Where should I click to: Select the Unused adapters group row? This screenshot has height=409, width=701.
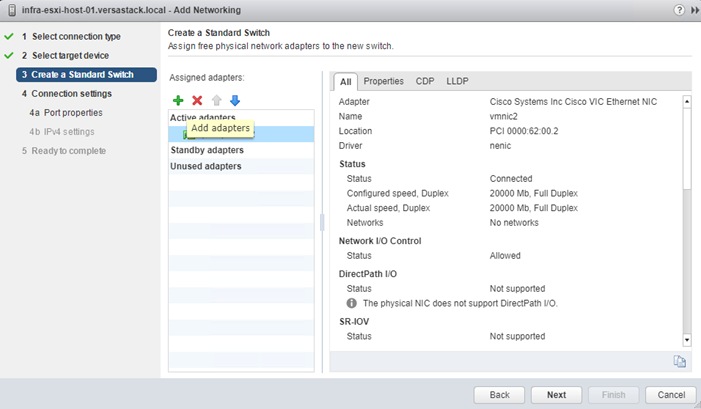tap(241, 166)
